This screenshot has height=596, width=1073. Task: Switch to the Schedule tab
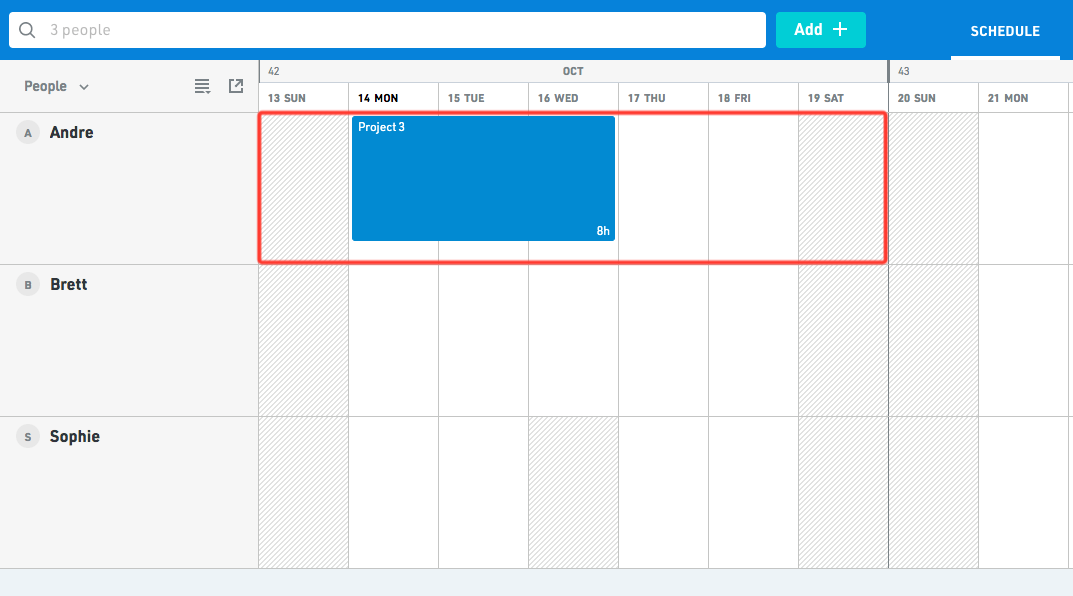click(x=1005, y=31)
